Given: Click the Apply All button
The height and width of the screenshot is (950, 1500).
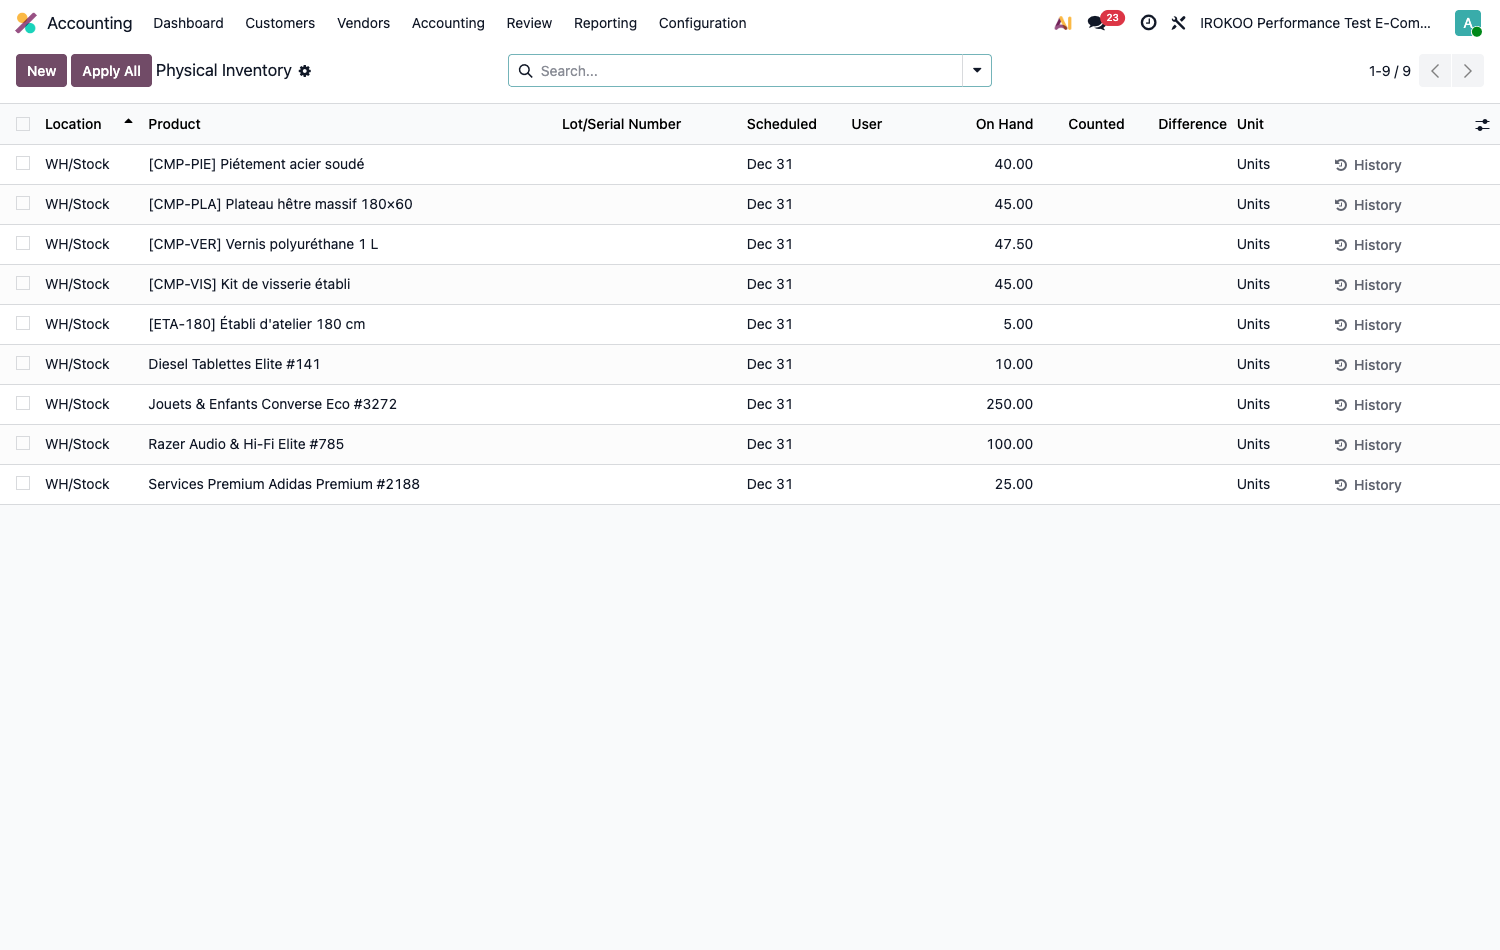Looking at the screenshot, I should (111, 71).
